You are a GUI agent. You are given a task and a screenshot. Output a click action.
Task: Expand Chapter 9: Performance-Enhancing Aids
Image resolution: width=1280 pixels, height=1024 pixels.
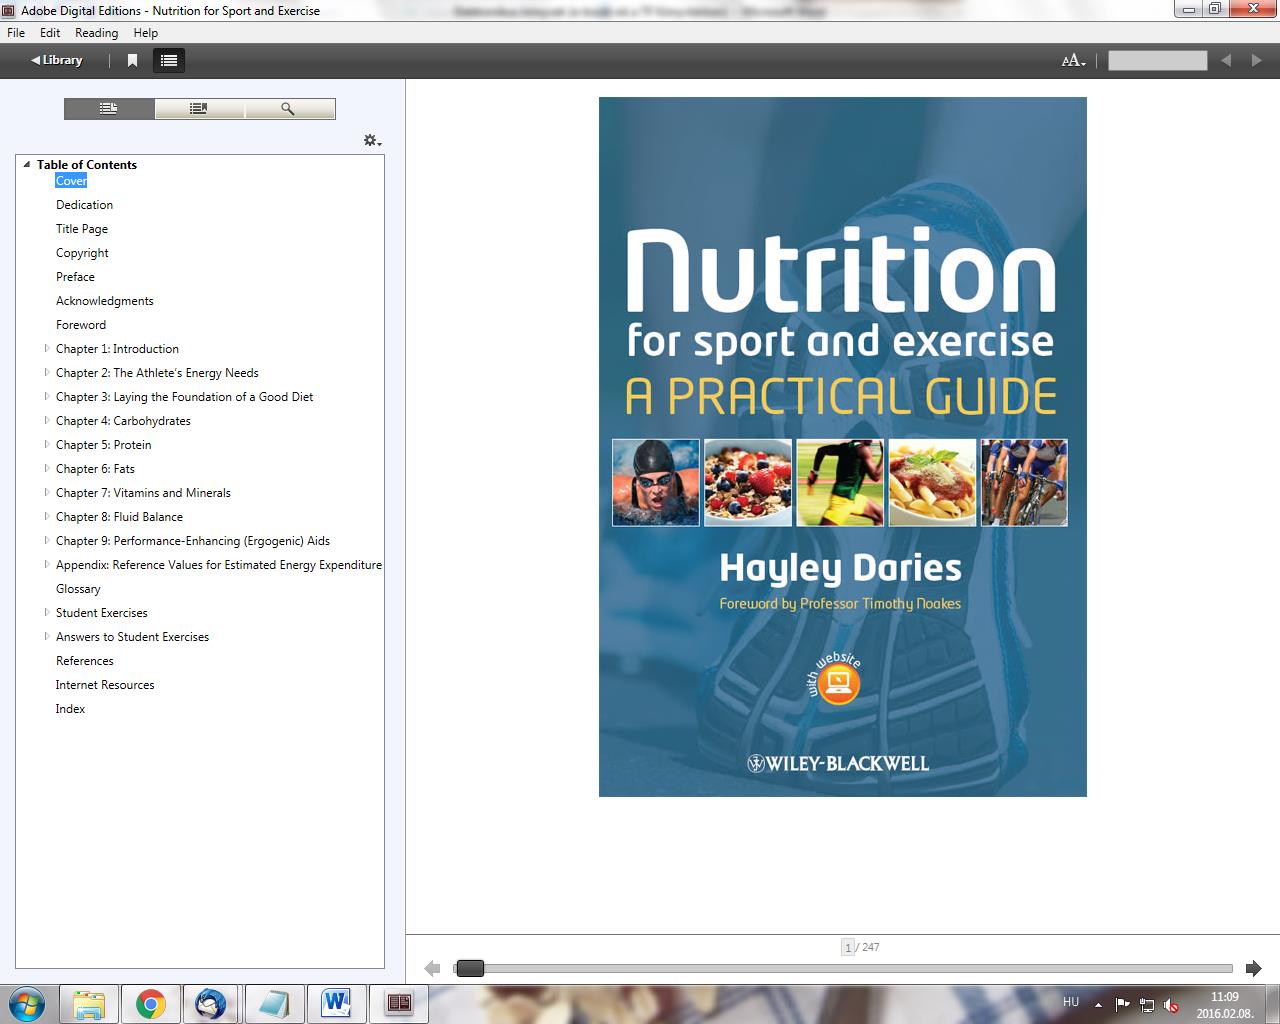46,541
